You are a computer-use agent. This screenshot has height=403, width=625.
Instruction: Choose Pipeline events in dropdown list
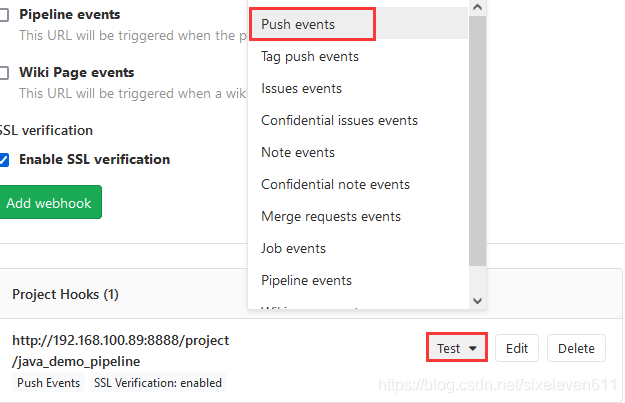(x=306, y=280)
